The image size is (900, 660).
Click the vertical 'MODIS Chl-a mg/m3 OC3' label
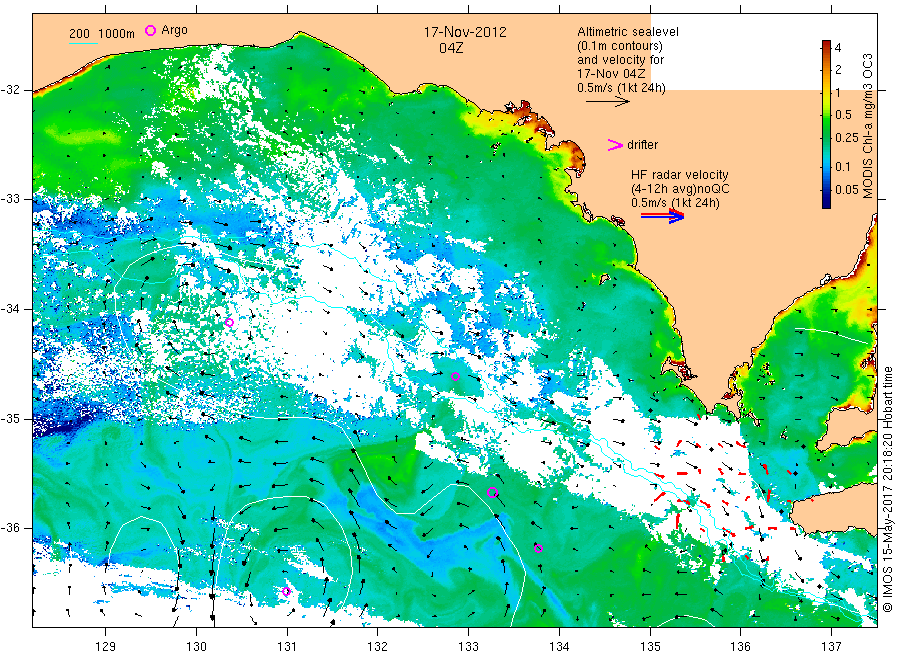[x=867, y=126]
